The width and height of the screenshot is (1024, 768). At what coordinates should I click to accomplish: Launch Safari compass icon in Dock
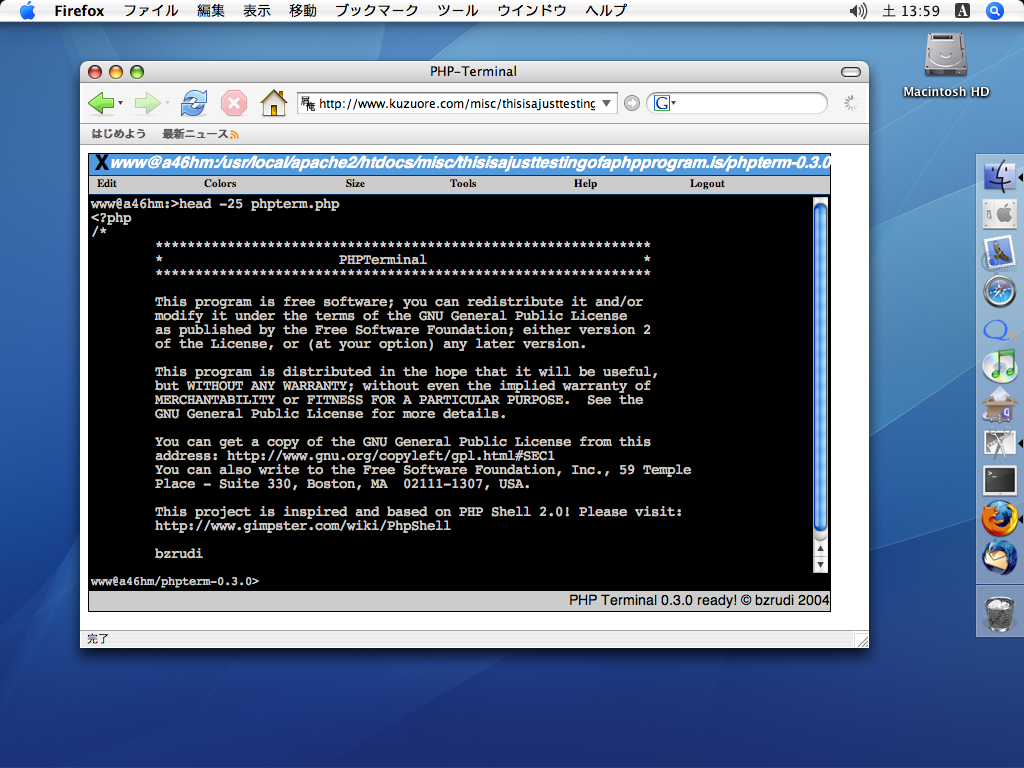[999, 291]
